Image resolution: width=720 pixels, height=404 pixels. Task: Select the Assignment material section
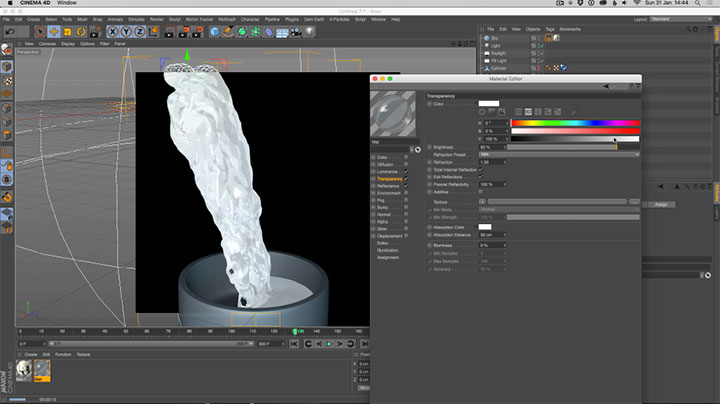[x=388, y=258]
